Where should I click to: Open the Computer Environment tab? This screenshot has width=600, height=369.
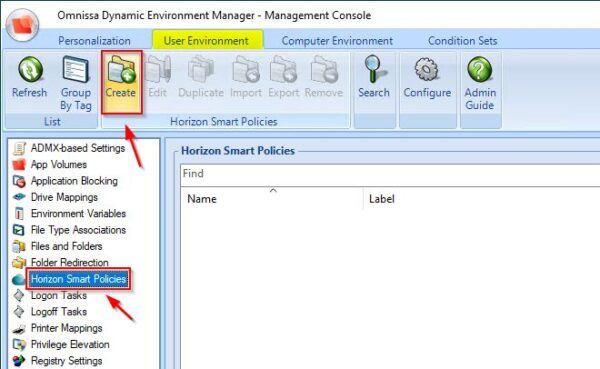coord(337,41)
